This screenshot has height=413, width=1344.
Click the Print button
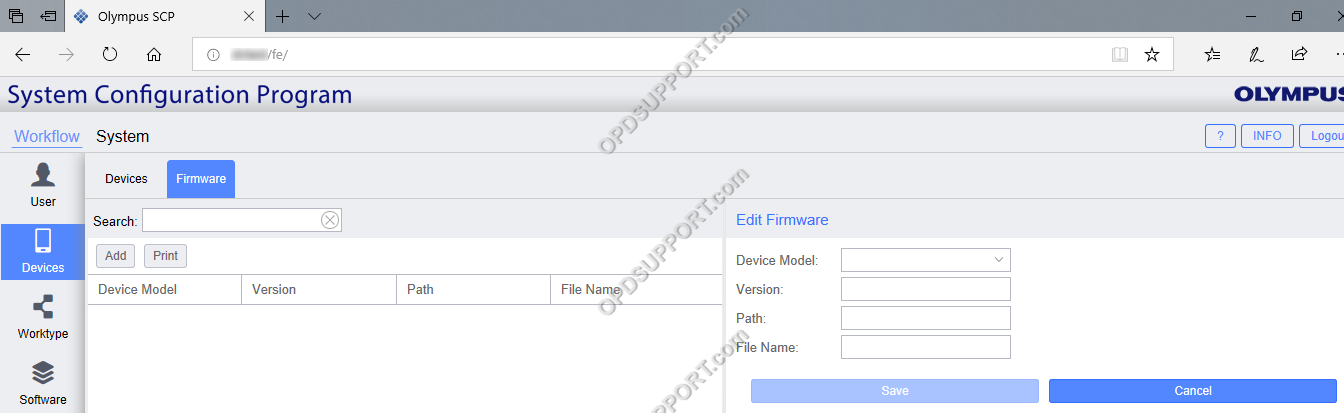pos(166,256)
